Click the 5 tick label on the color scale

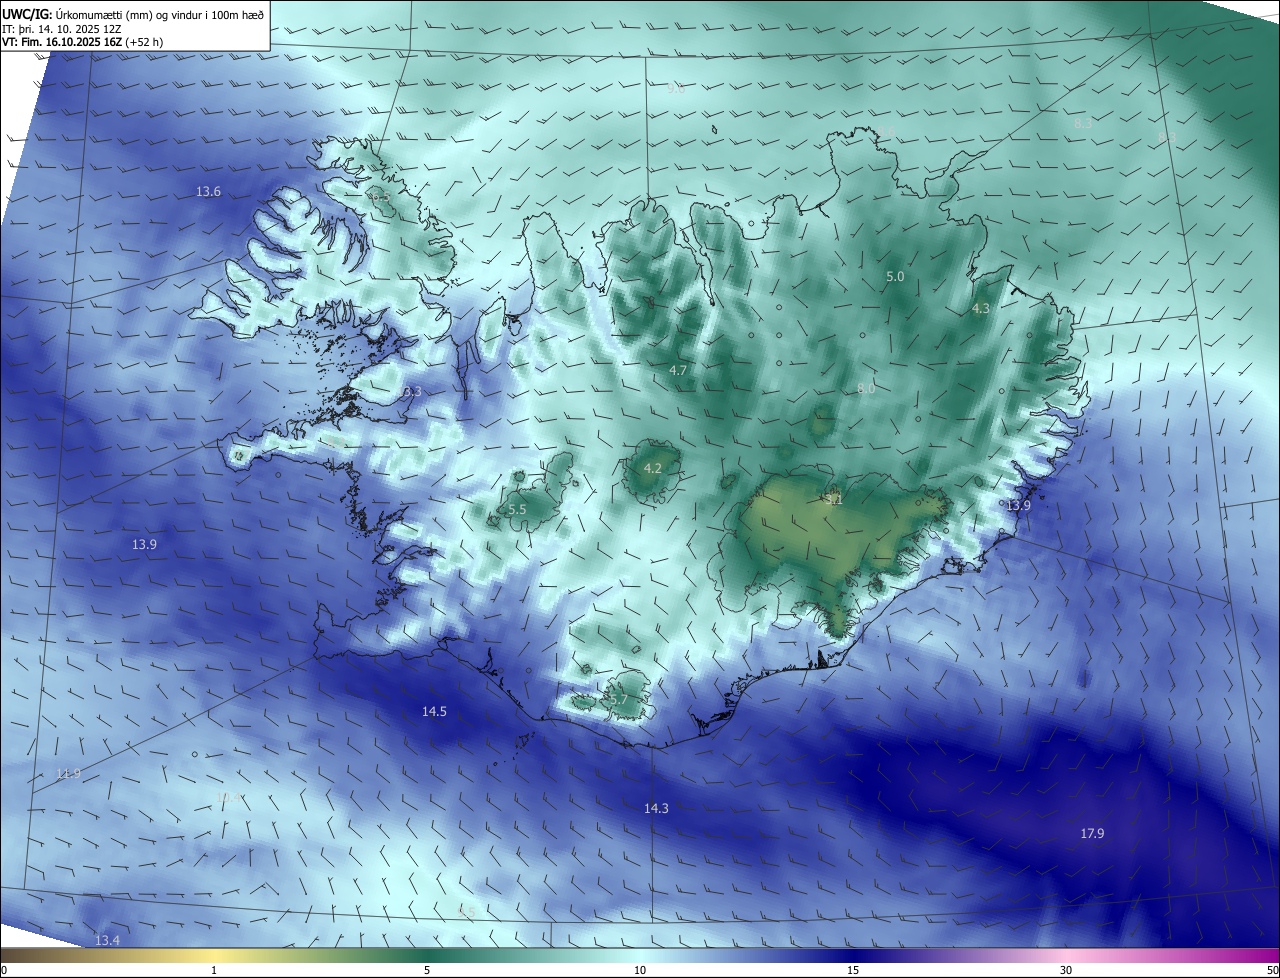pos(427,970)
